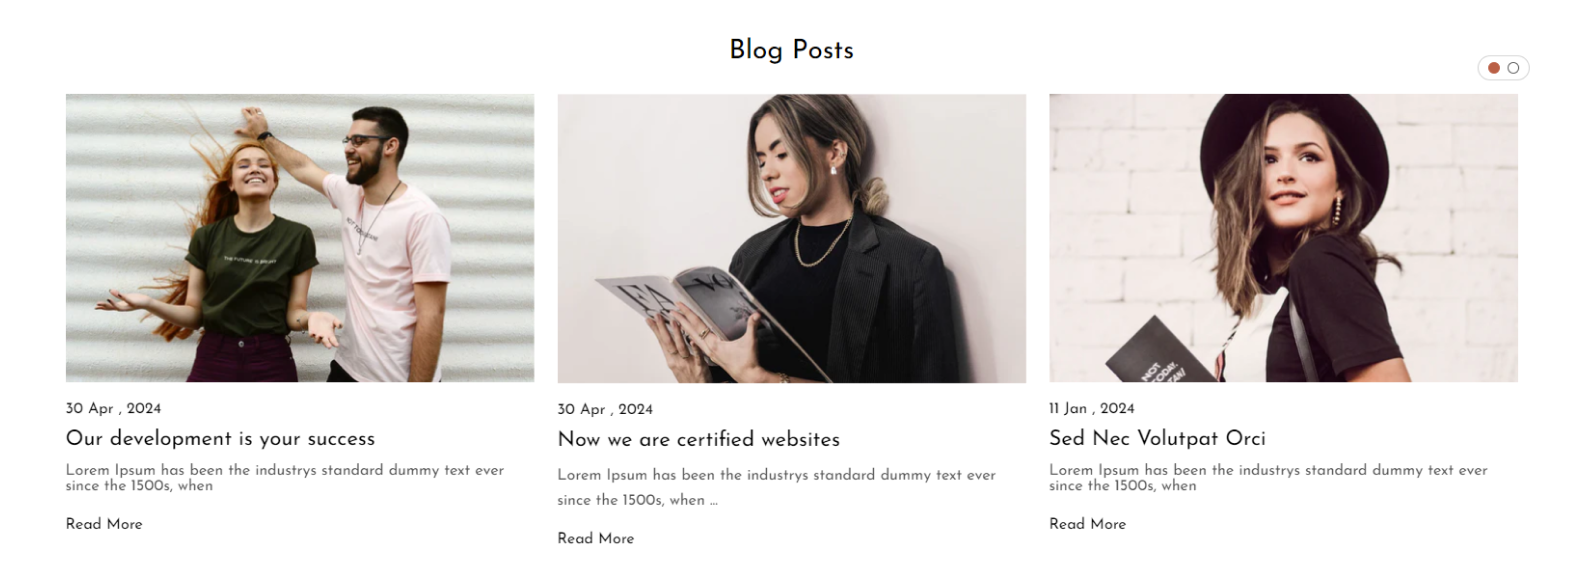
Task: Open "Now we are certified websites" post
Action: (699, 439)
